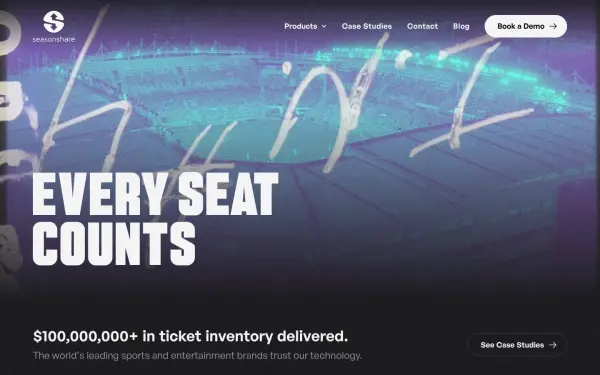The height and width of the screenshot is (375, 600).
Task: Click the Book a Demo button
Action: coord(526,26)
